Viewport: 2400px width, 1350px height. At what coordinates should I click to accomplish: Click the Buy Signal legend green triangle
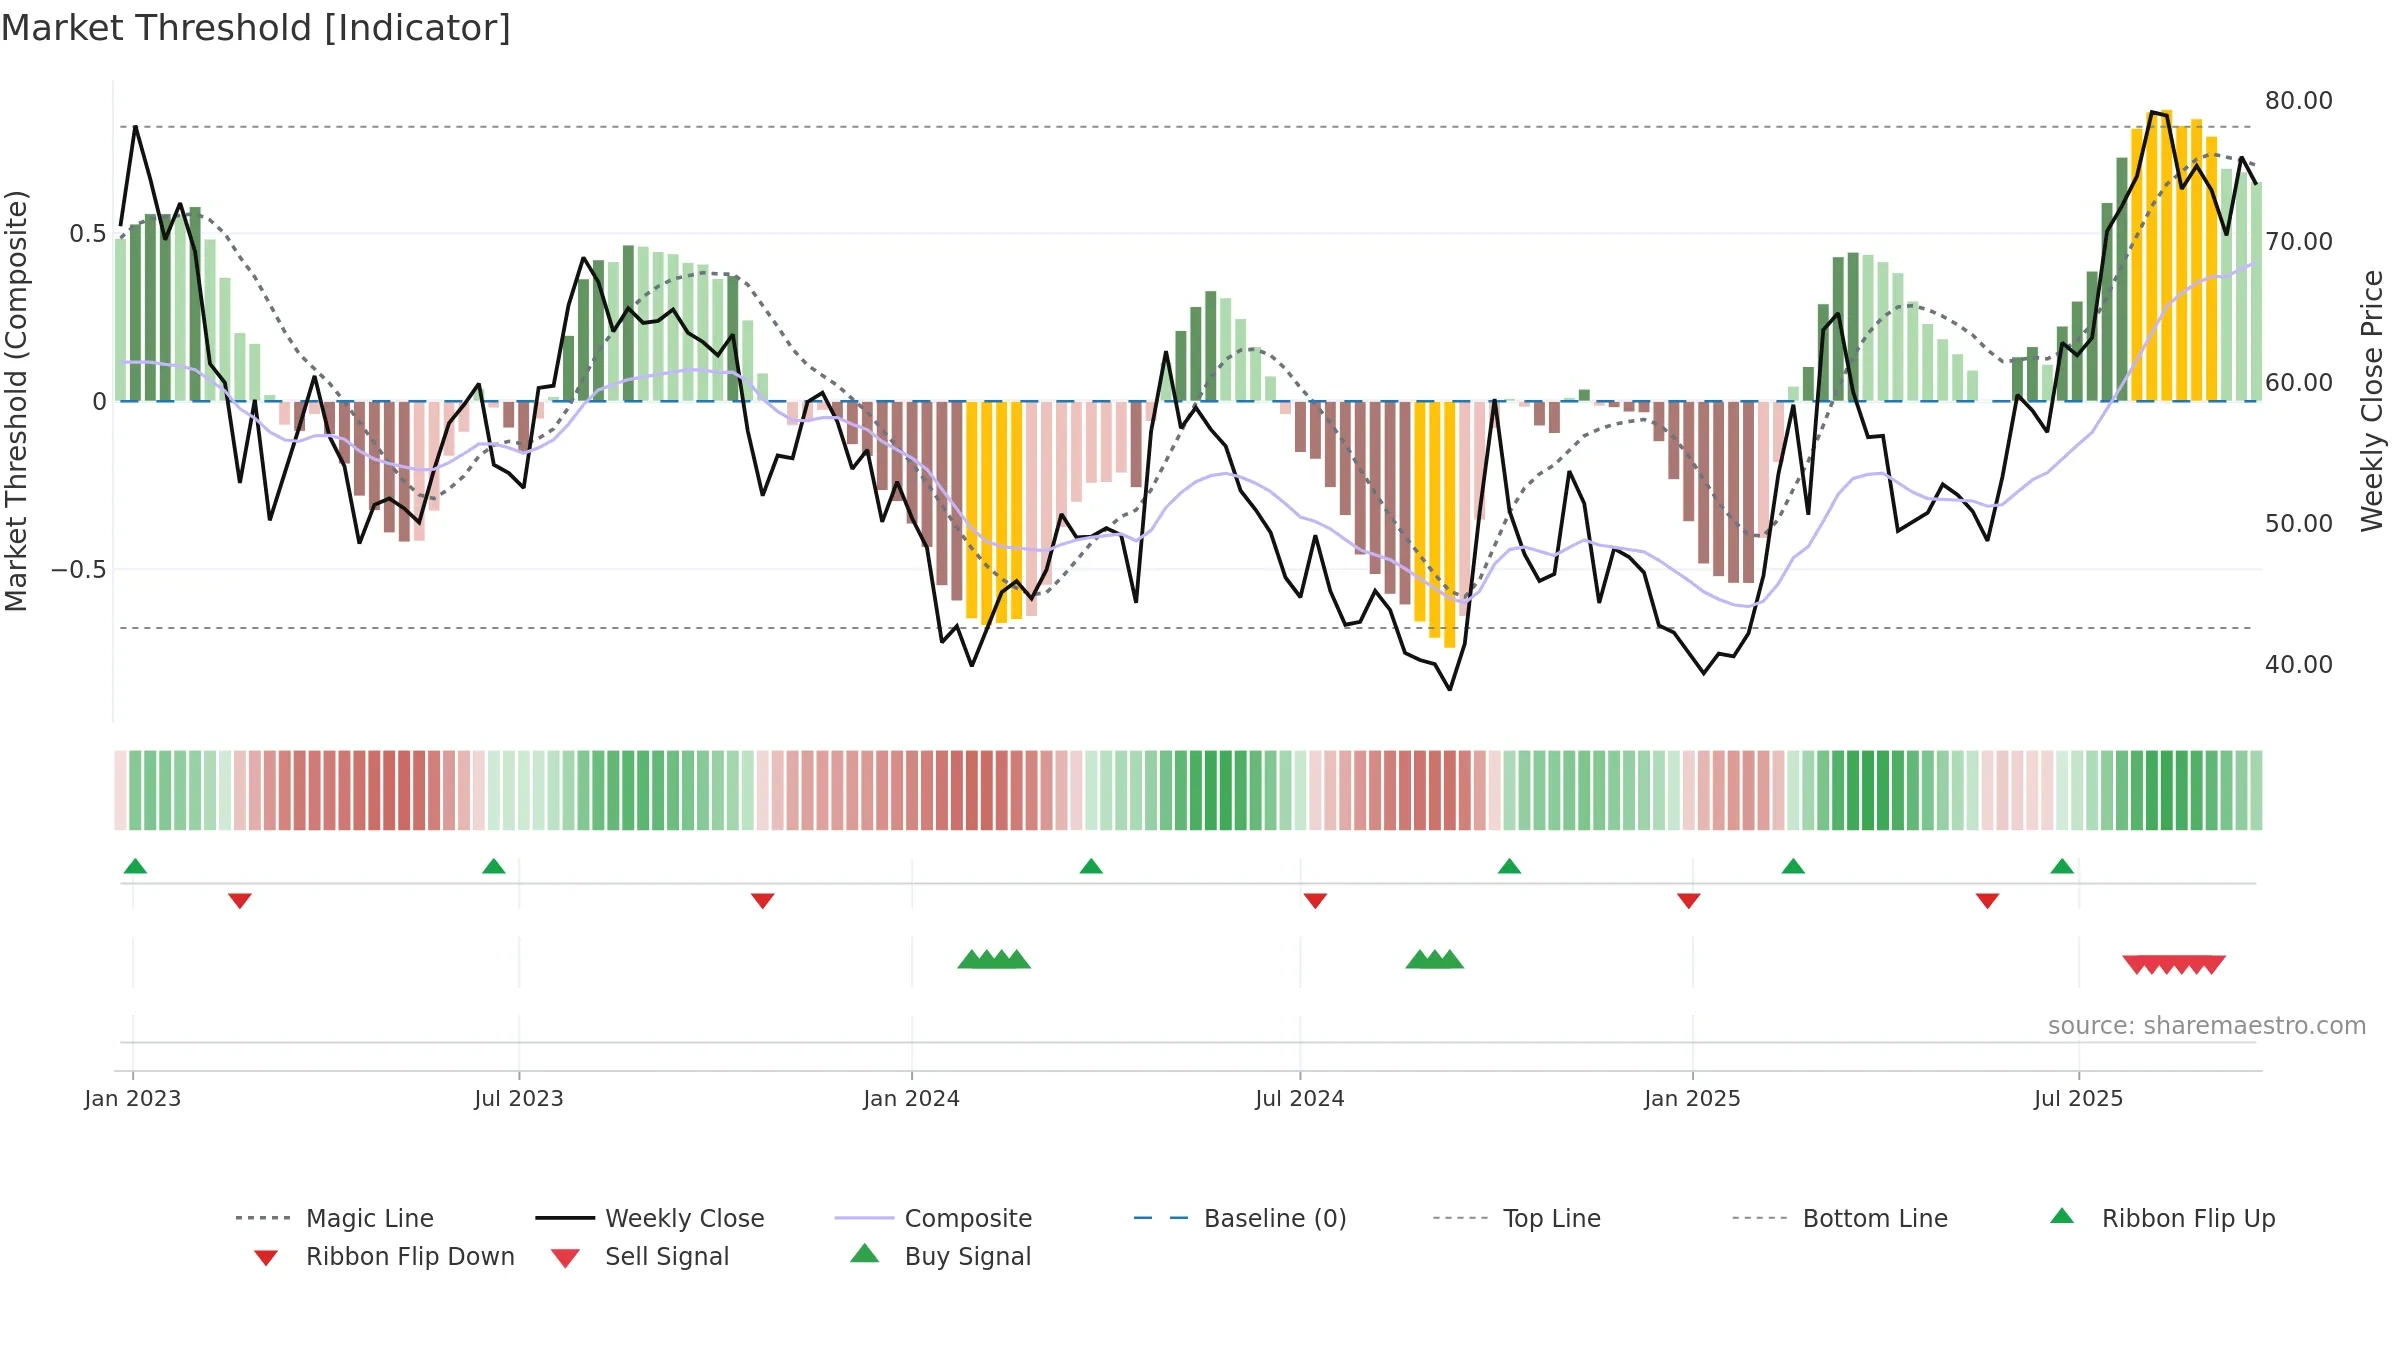865,1253
